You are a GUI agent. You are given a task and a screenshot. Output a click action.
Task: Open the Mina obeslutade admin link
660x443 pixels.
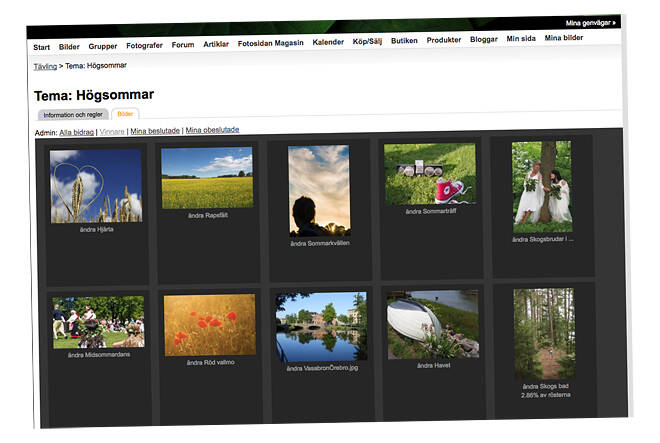coord(212,130)
